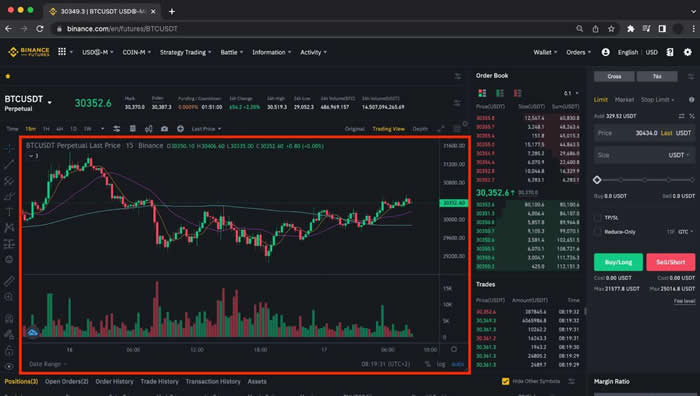
Task: Toggle log scale on chart
Action: [x=441, y=364]
